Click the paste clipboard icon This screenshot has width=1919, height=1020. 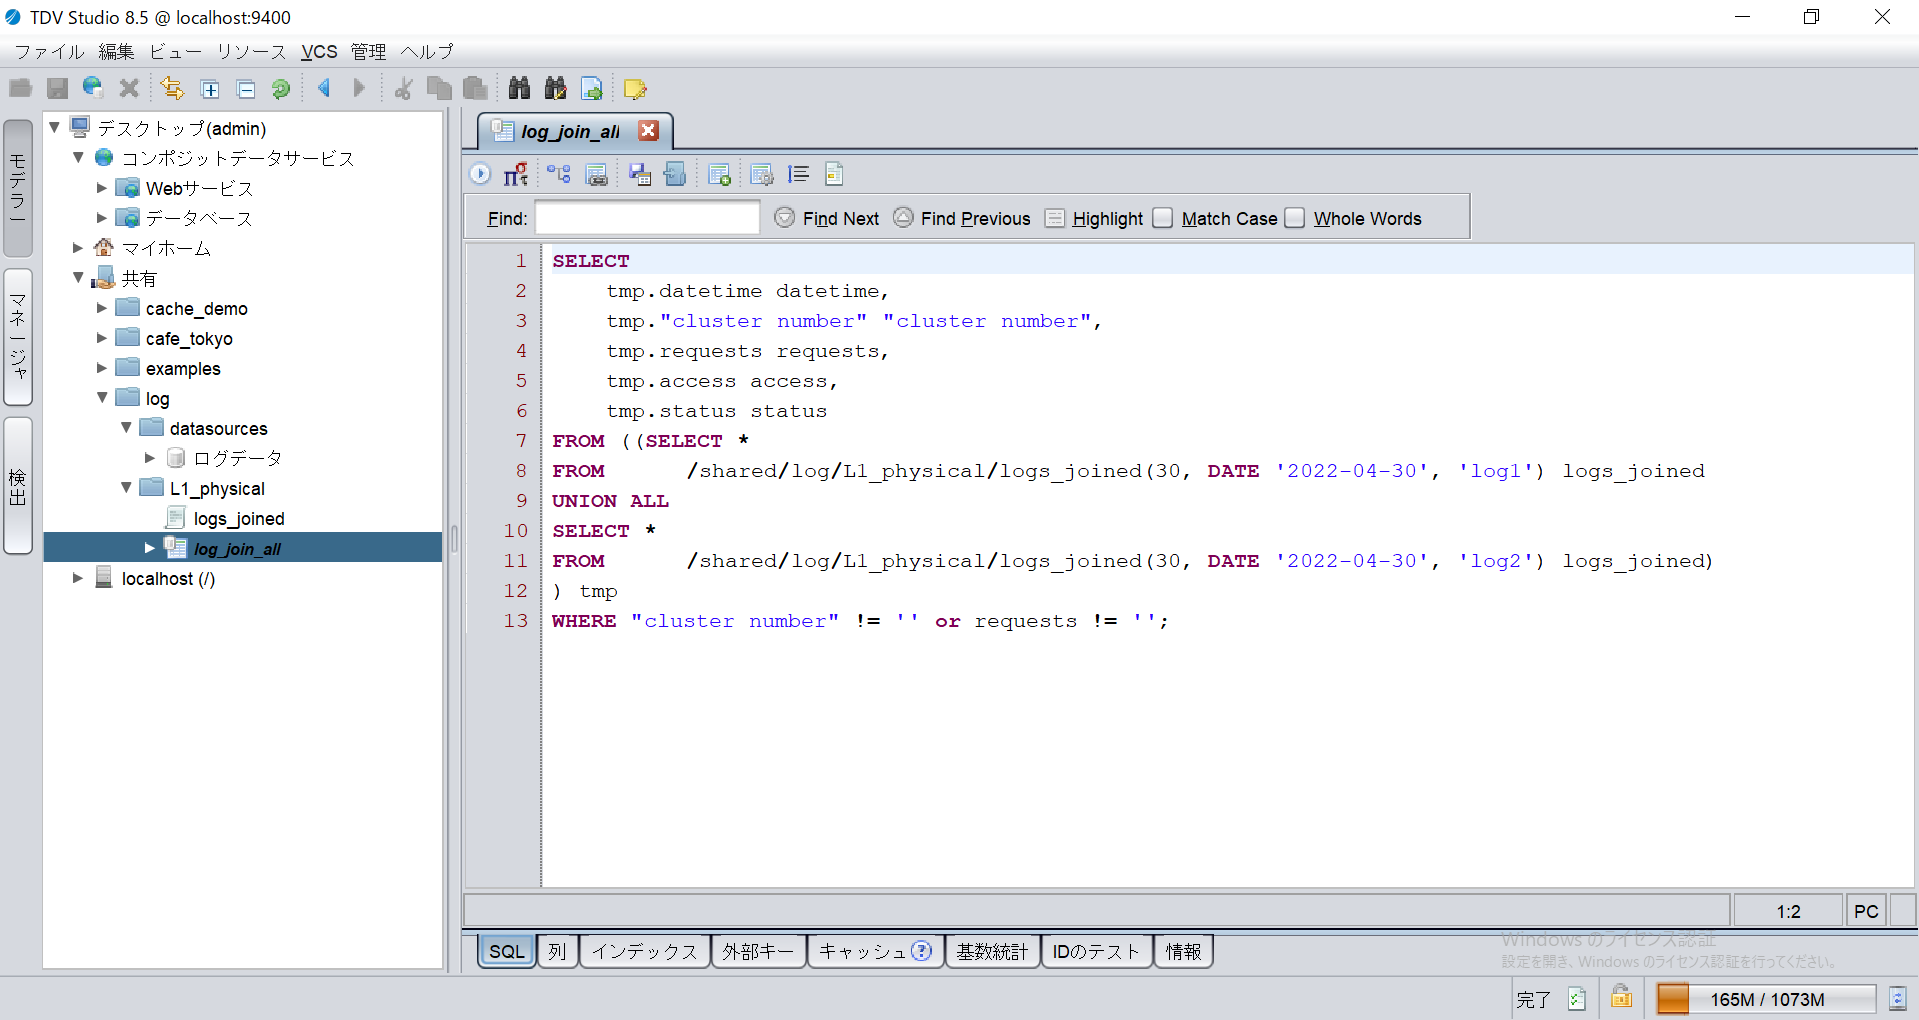[476, 89]
